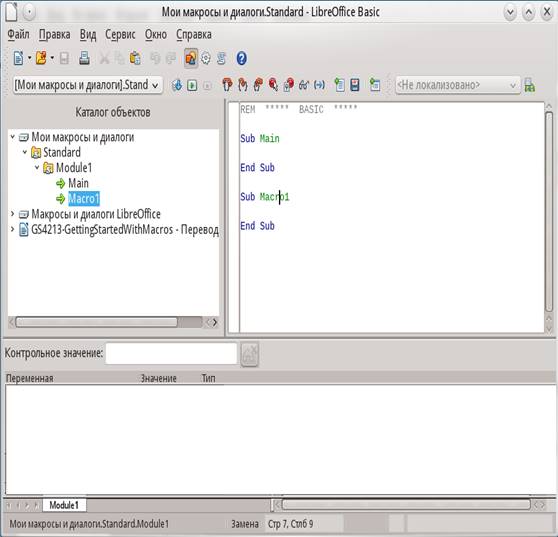The image size is (558, 537).
Task: Click the blue Help question mark icon
Action: coord(241,58)
